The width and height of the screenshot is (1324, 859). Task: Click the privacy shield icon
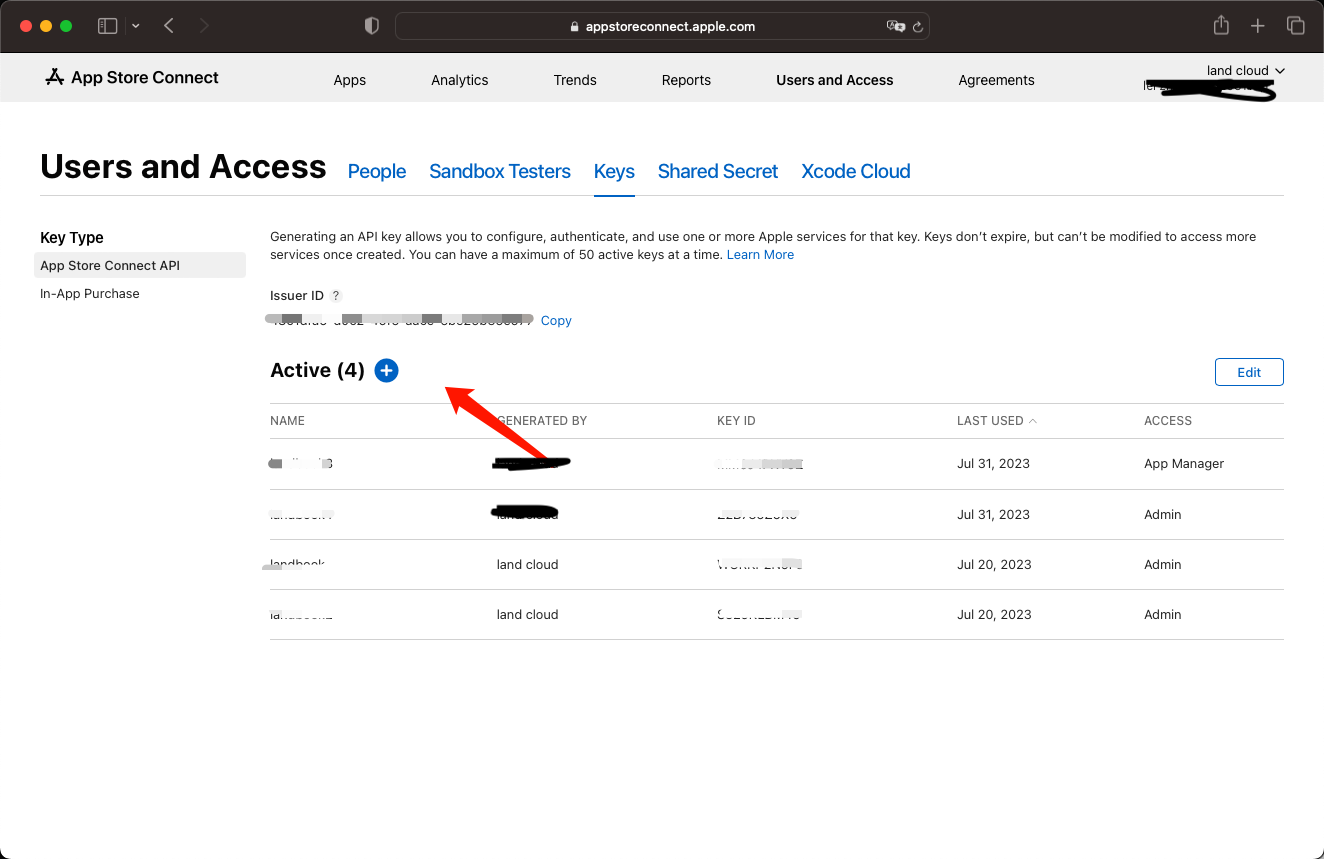click(372, 26)
